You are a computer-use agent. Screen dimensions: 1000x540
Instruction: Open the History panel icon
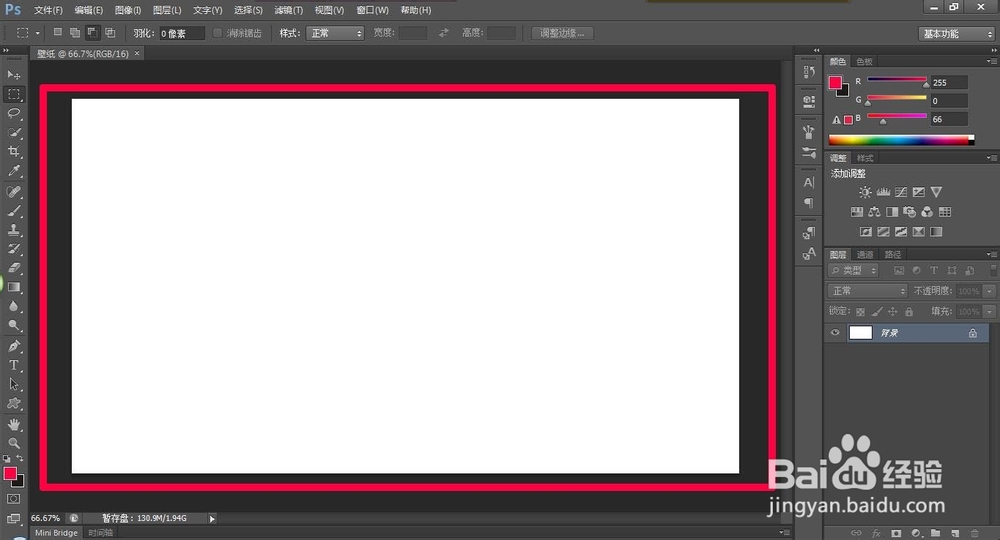(x=809, y=72)
